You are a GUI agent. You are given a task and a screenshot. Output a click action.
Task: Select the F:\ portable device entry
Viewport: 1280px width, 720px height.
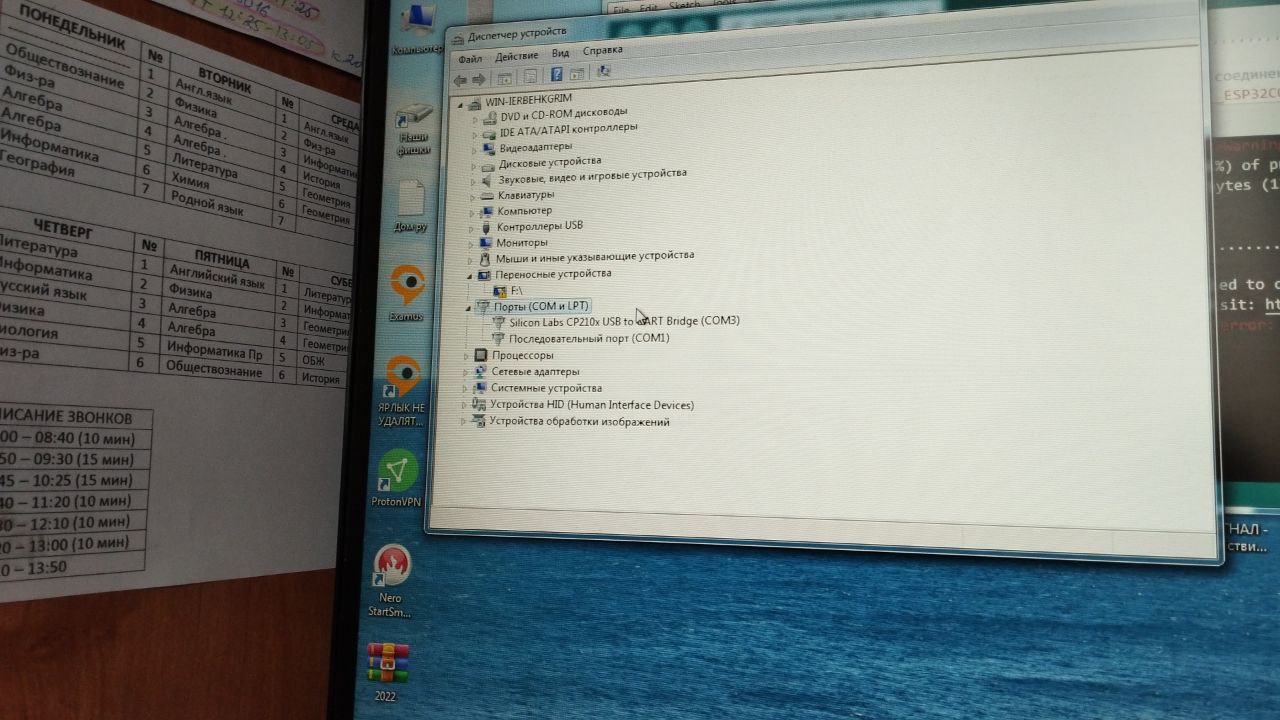pos(517,290)
